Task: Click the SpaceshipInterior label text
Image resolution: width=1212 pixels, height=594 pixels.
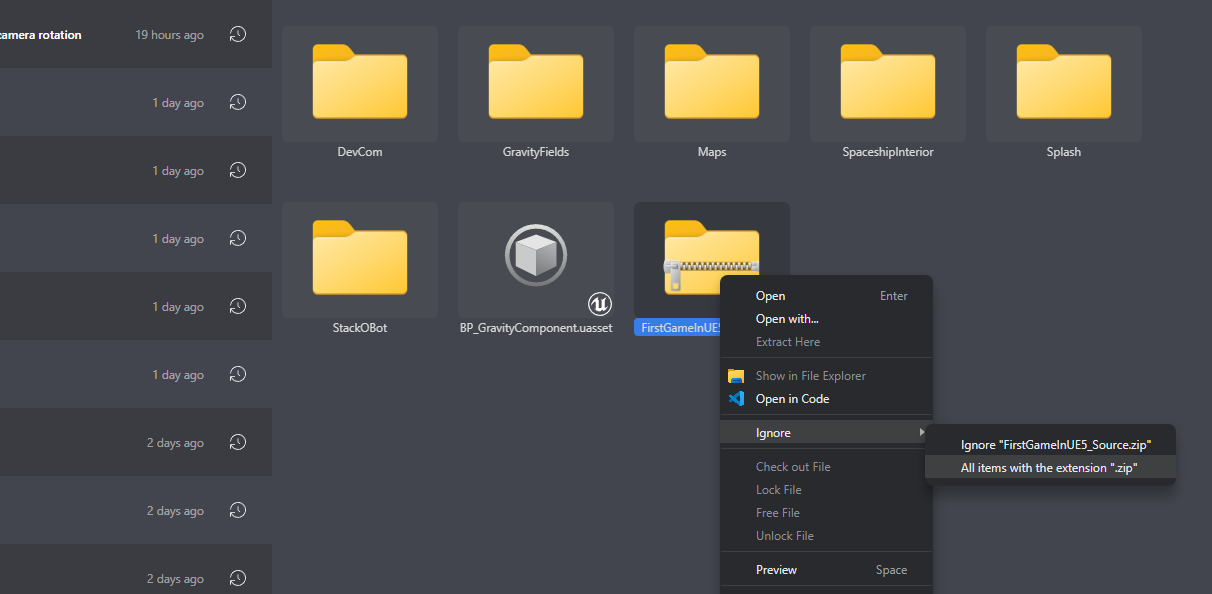Action: click(x=888, y=152)
